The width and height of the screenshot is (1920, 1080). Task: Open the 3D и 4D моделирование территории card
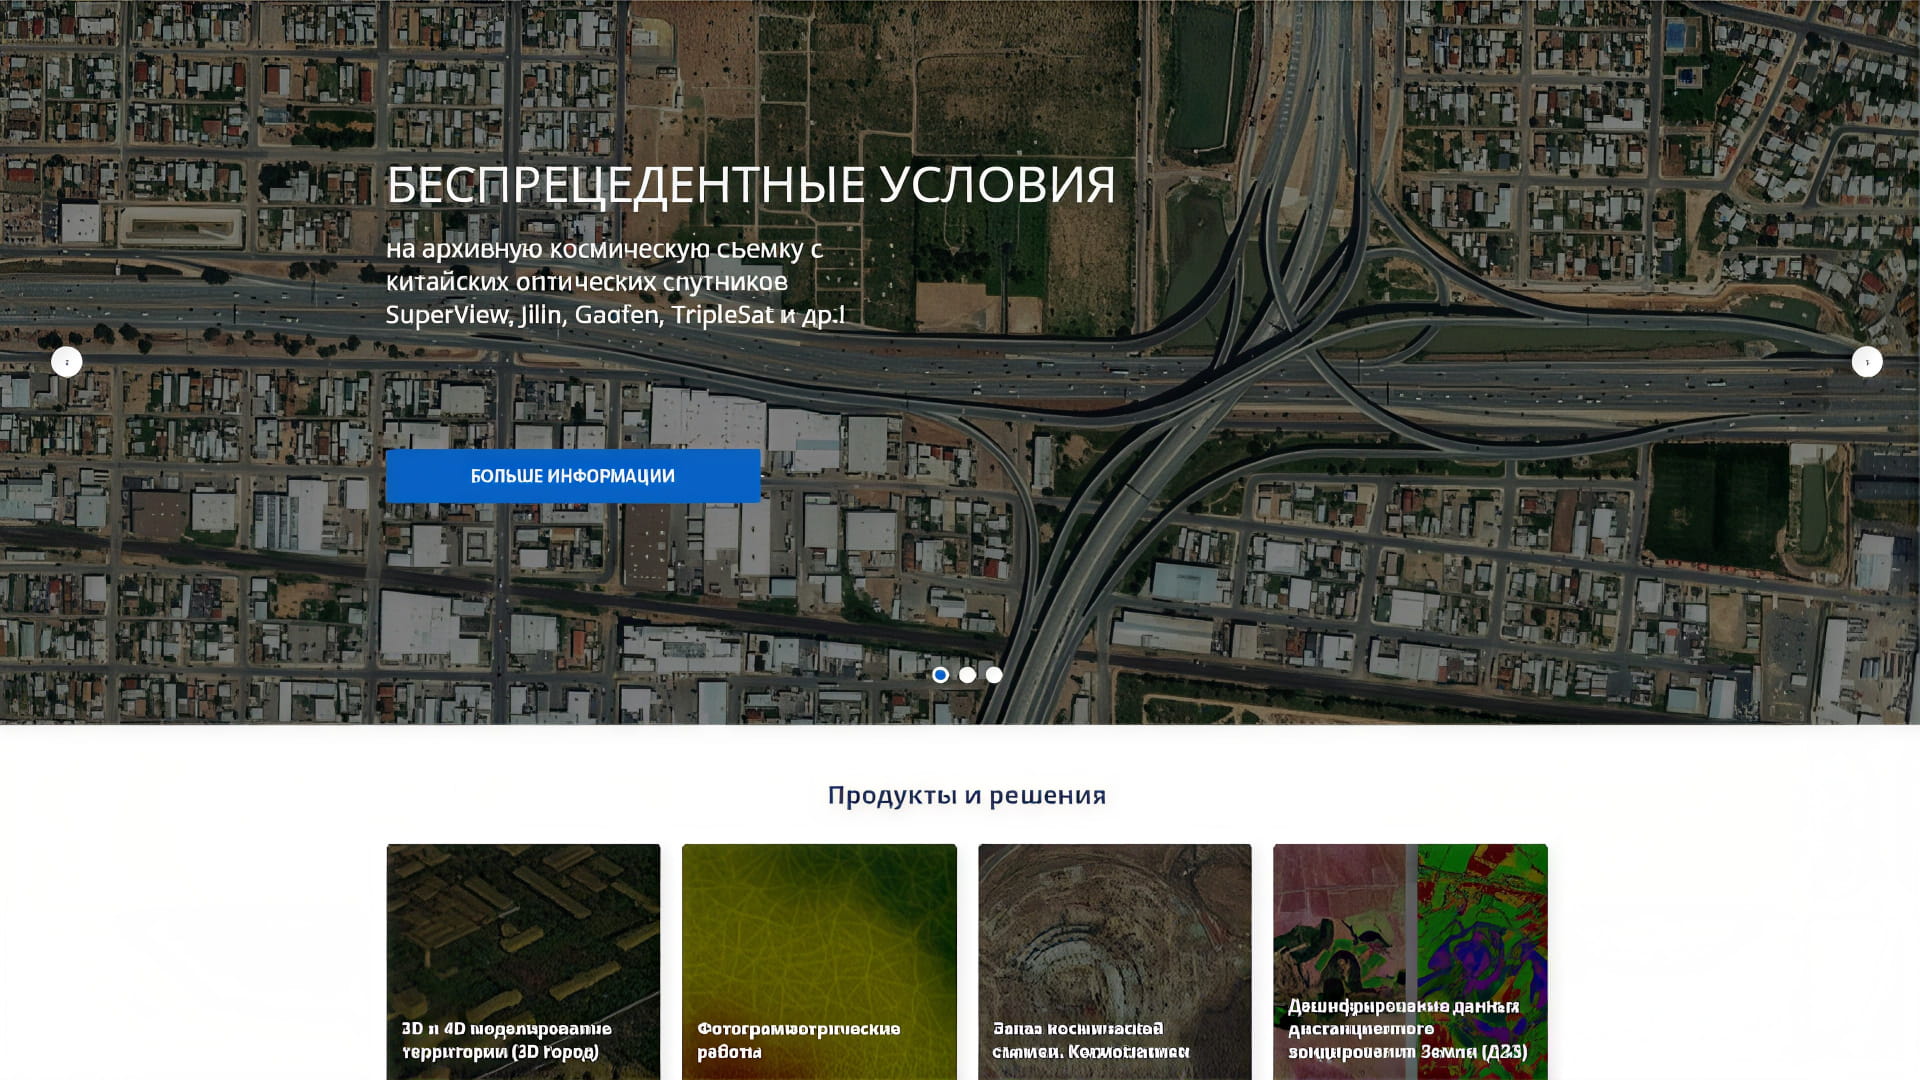[523, 962]
